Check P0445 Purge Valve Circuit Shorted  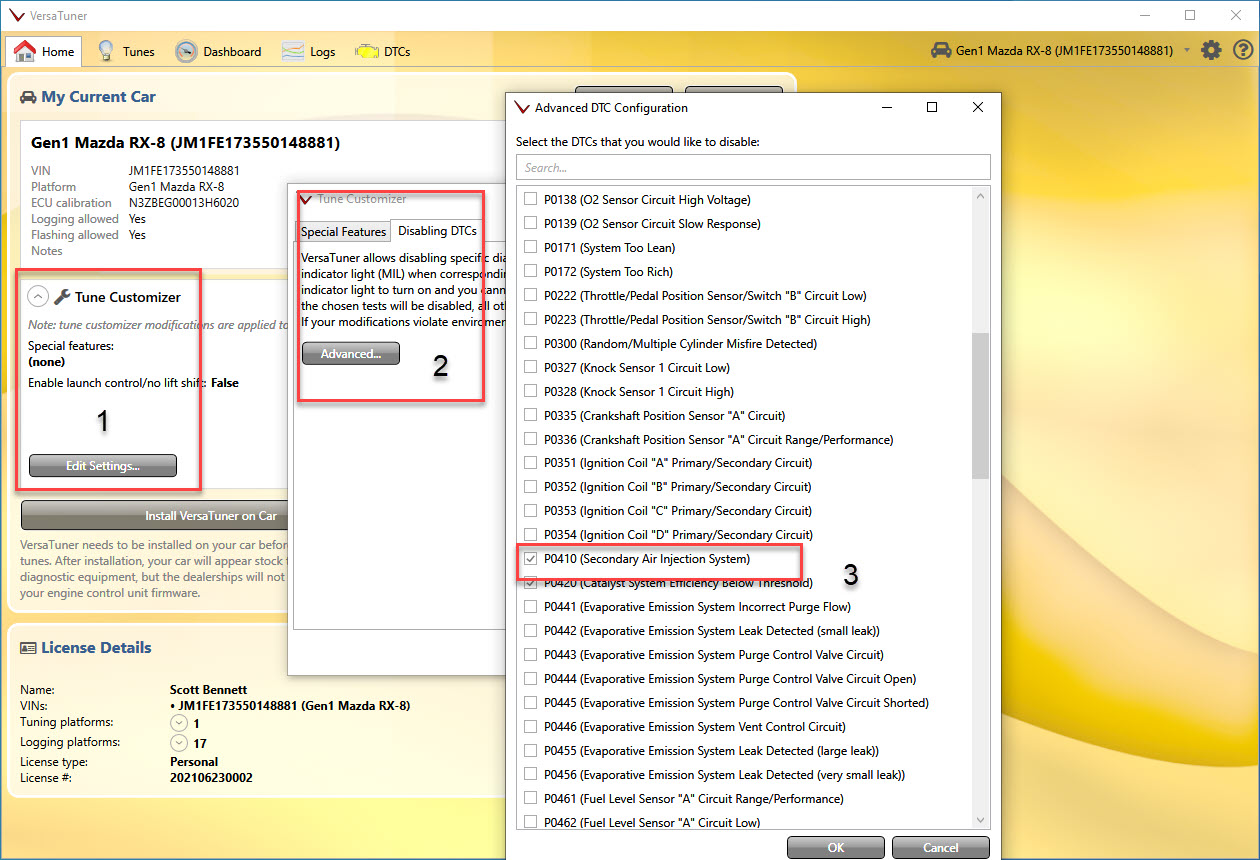(x=530, y=703)
